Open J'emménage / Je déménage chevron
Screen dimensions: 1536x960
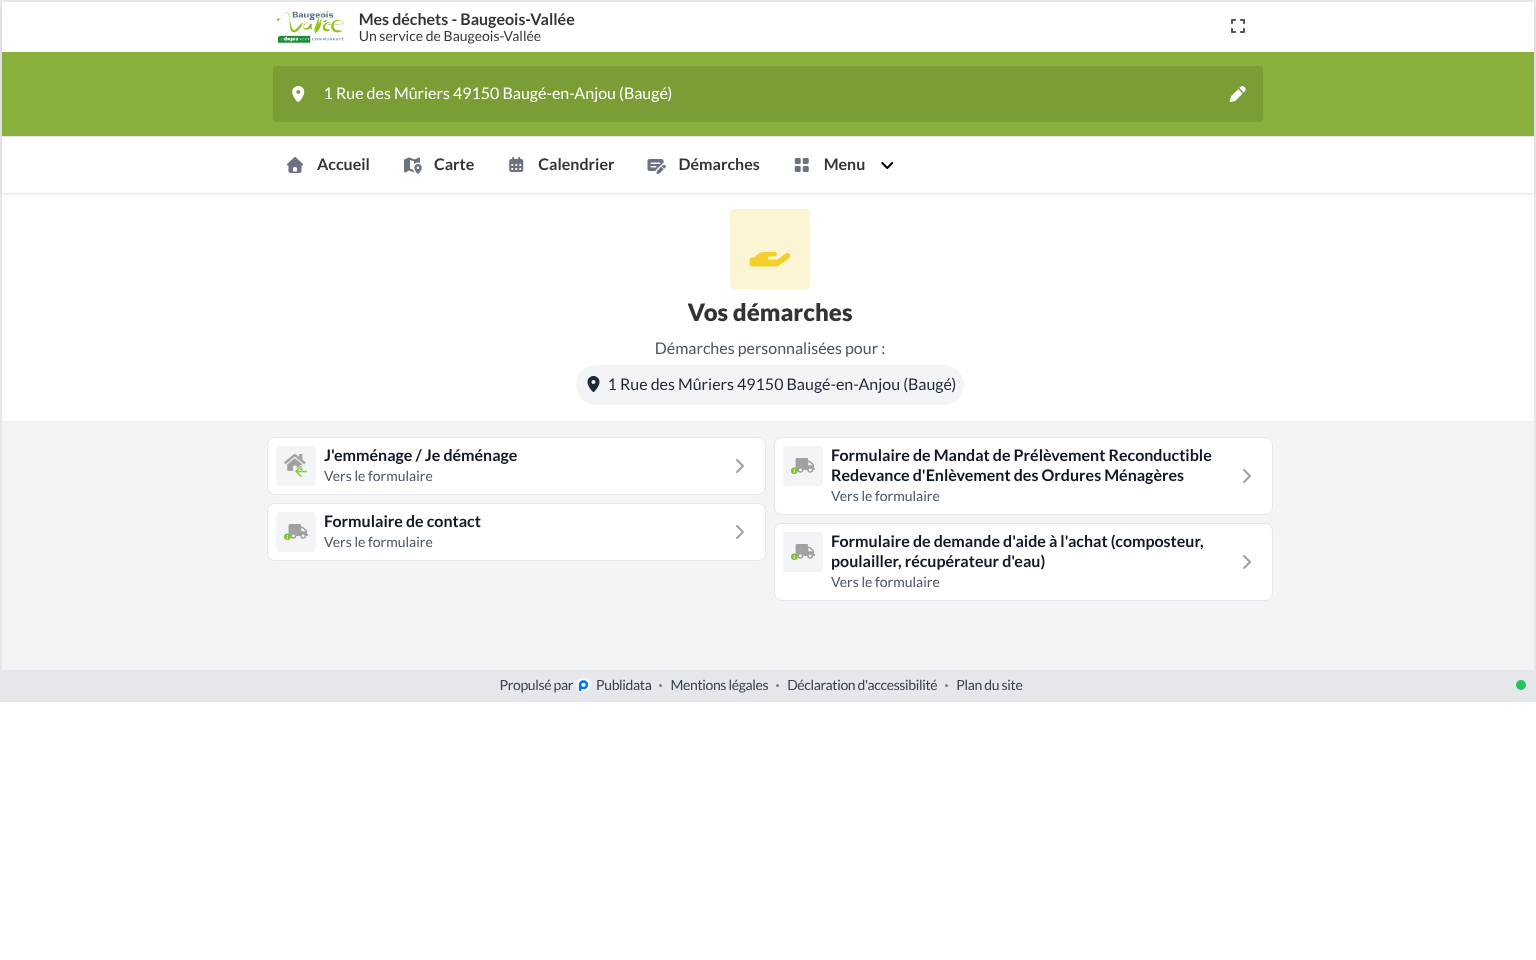(x=740, y=466)
